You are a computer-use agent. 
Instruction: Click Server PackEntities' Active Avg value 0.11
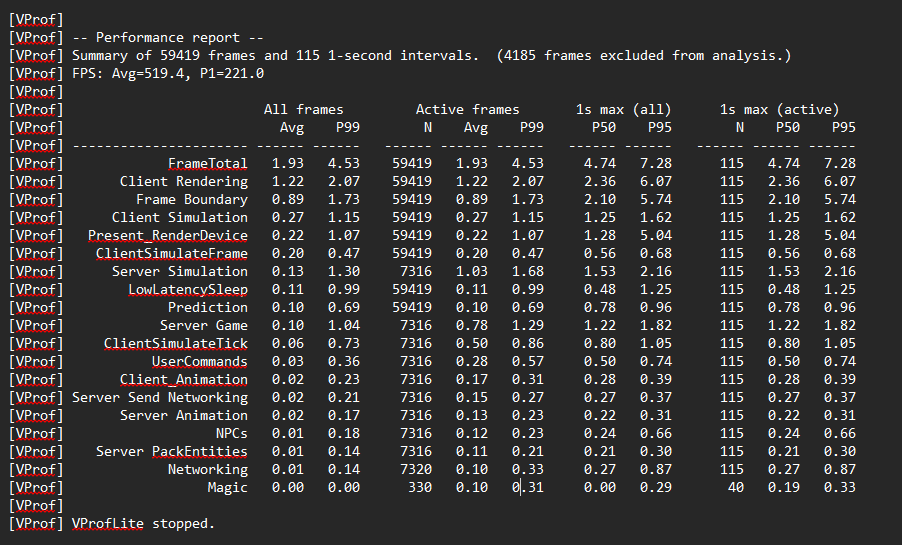pyautogui.click(x=472, y=451)
